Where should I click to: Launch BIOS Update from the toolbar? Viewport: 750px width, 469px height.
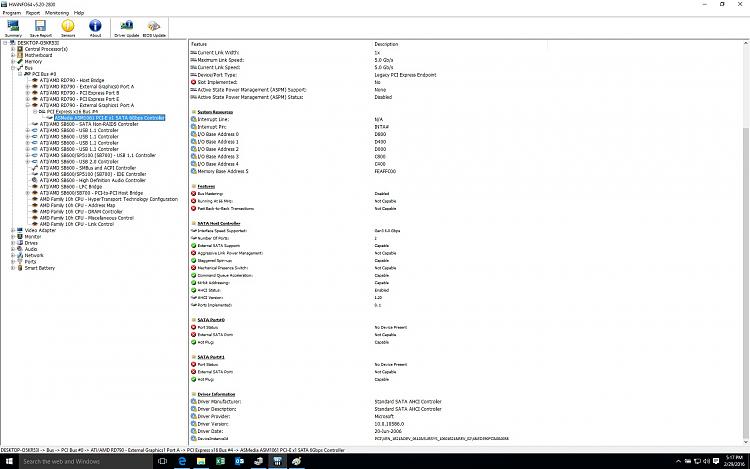point(154,28)
